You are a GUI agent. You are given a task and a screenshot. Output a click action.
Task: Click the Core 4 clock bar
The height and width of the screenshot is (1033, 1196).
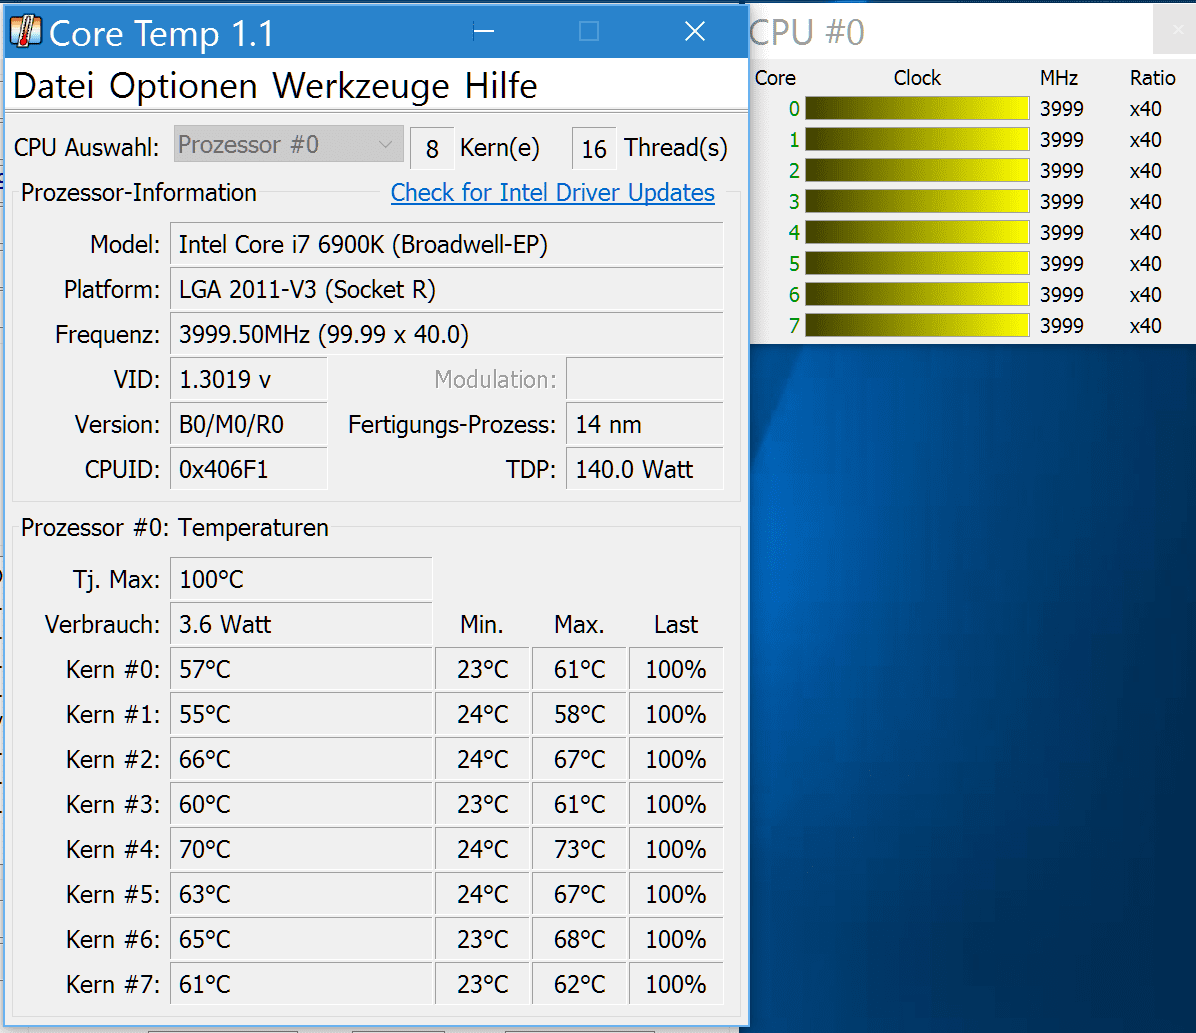(x=916, y=233)
